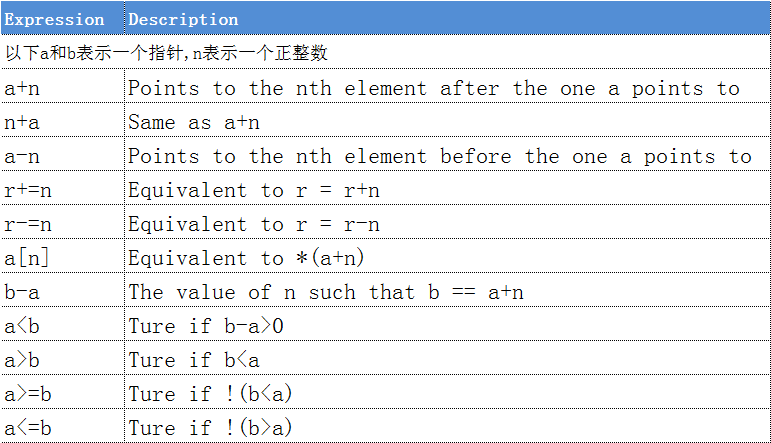Click the a<=b expression cell

[x=32, y=428]
